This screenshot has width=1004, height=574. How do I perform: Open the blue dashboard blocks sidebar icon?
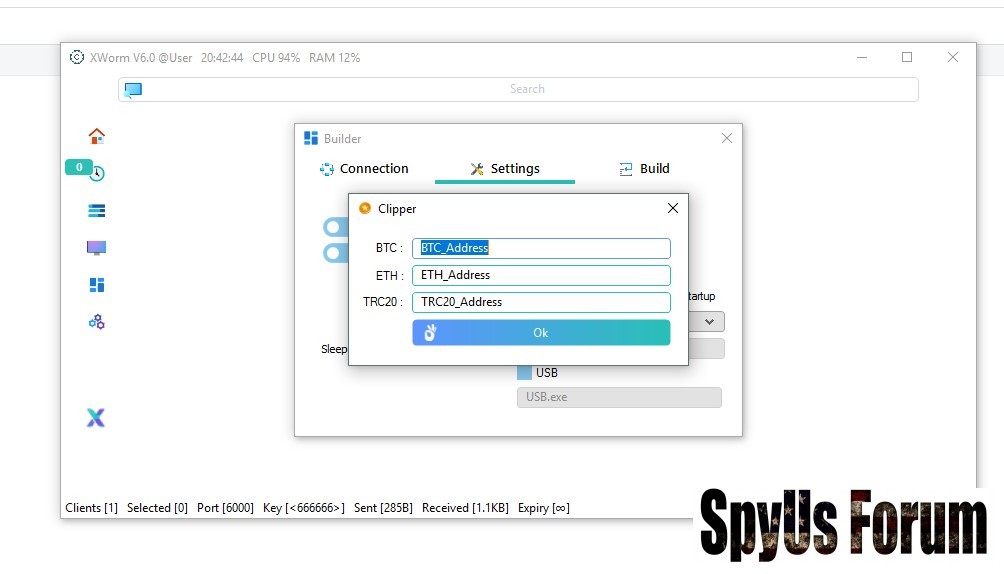click(96, 285)
